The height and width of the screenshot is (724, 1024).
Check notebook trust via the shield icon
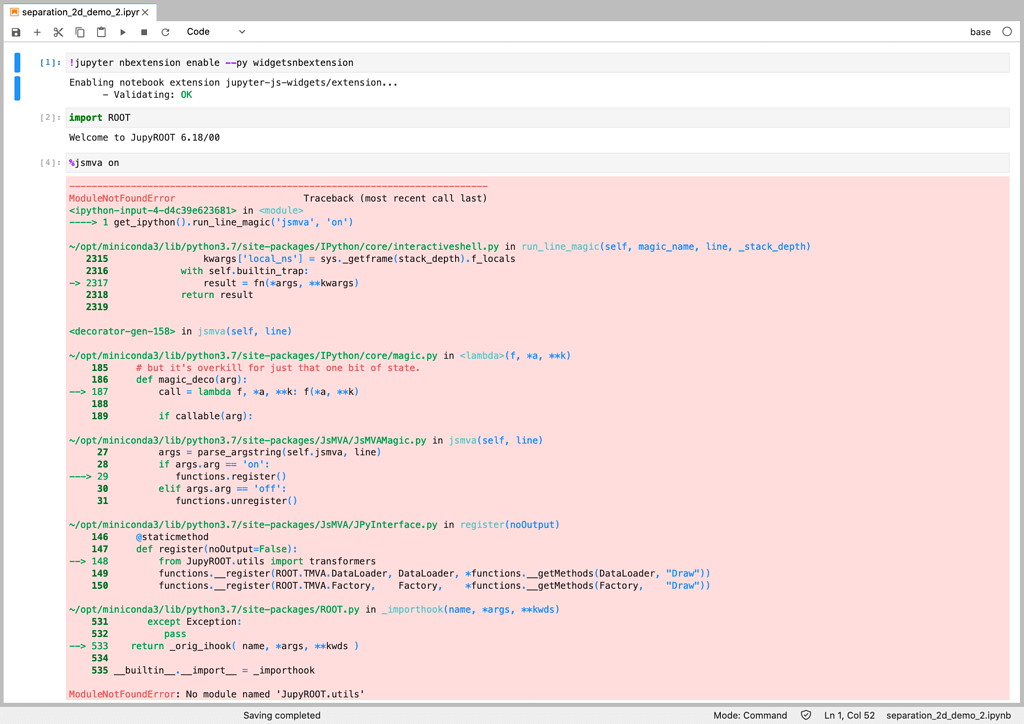(x=805, y=716)
